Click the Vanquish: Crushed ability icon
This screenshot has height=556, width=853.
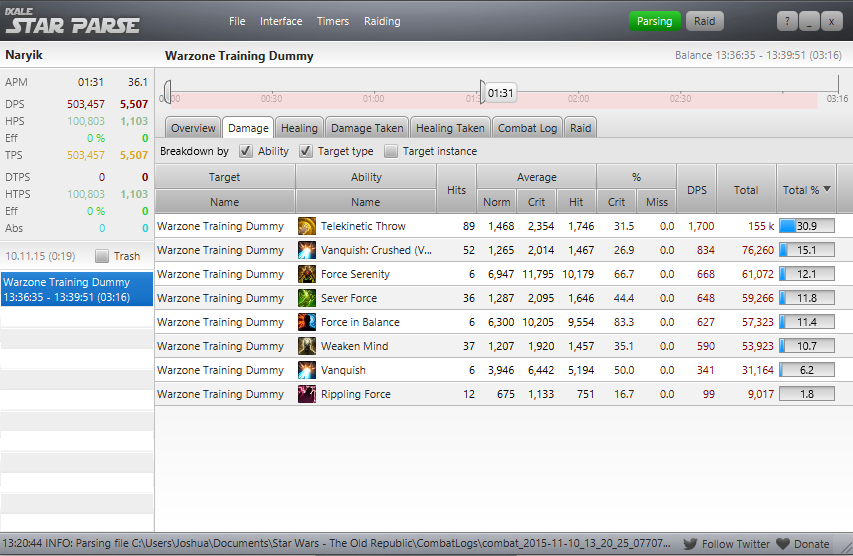(x=307, y=250)
